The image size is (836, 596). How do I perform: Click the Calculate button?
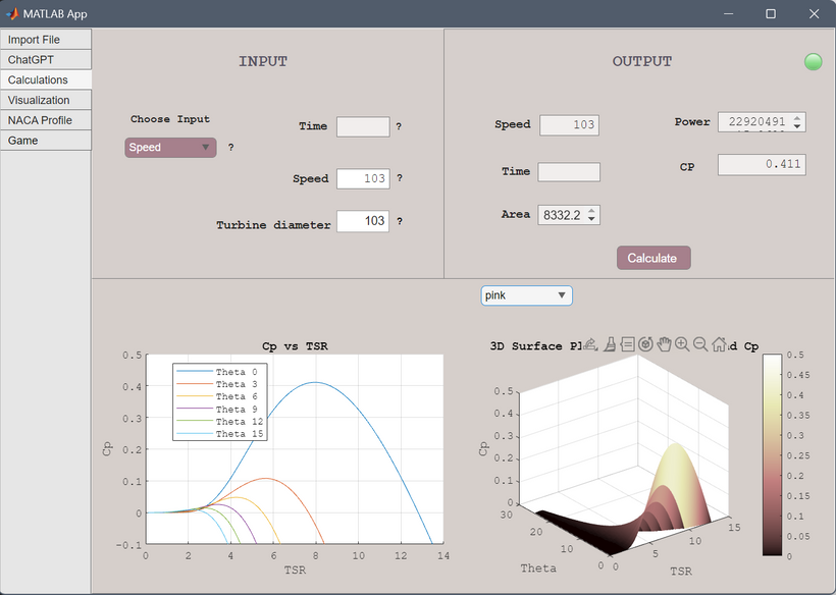(654, 258)
